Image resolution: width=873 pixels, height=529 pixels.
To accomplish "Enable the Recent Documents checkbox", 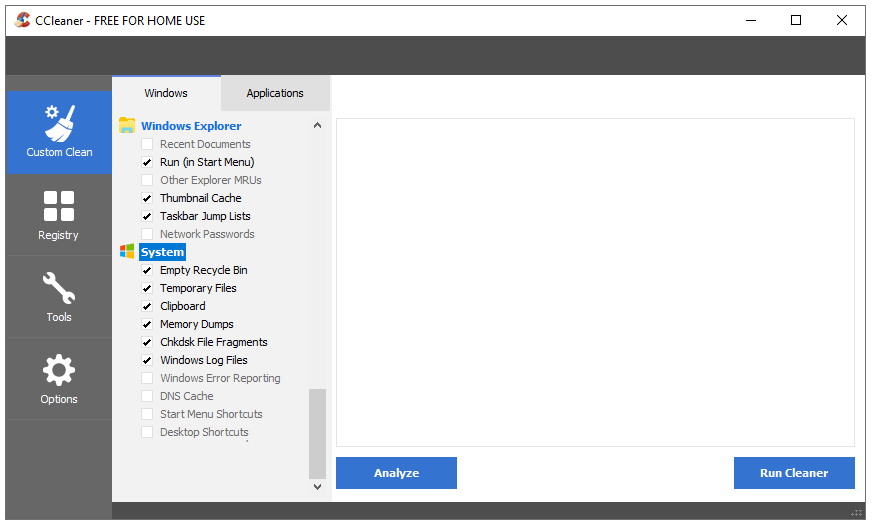I will point(147,144).
